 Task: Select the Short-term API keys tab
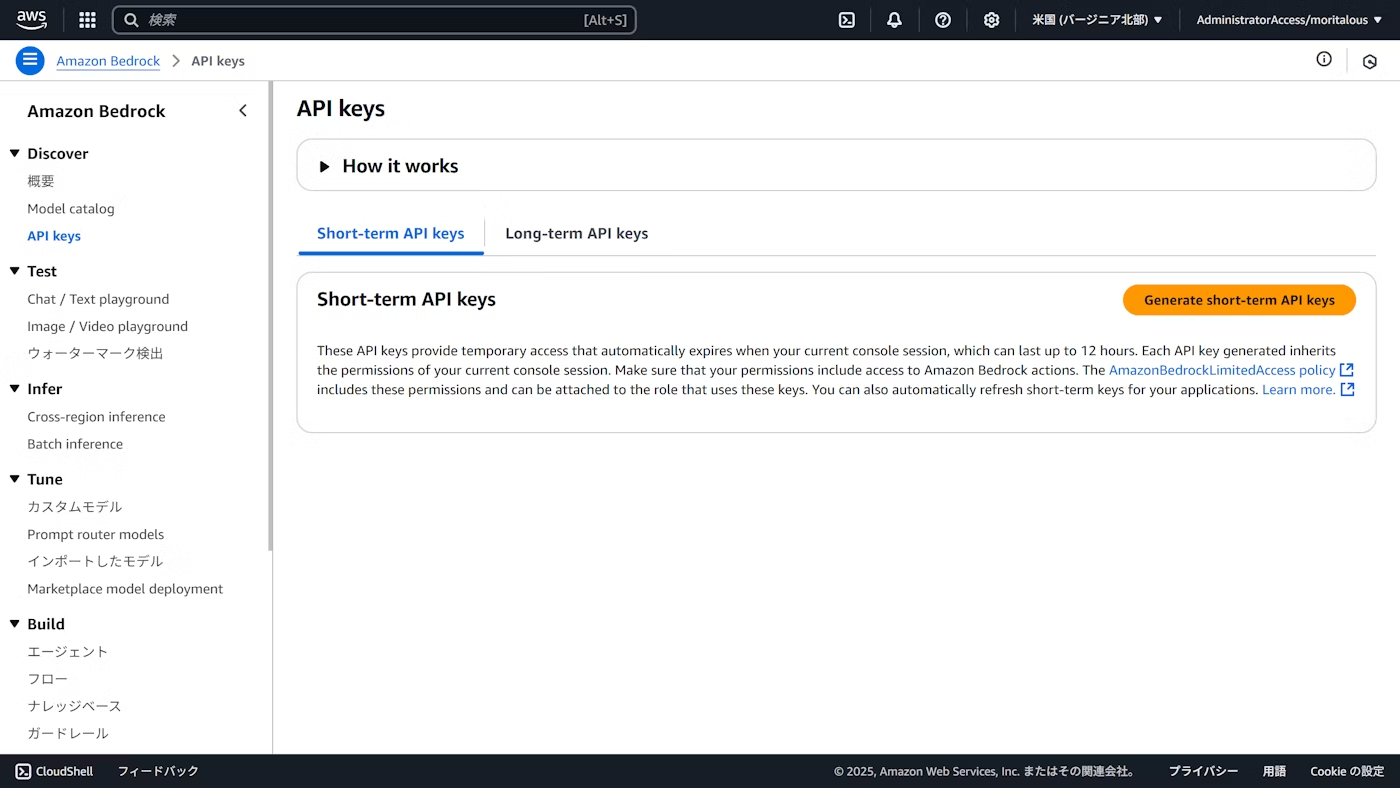pos(391,233)
